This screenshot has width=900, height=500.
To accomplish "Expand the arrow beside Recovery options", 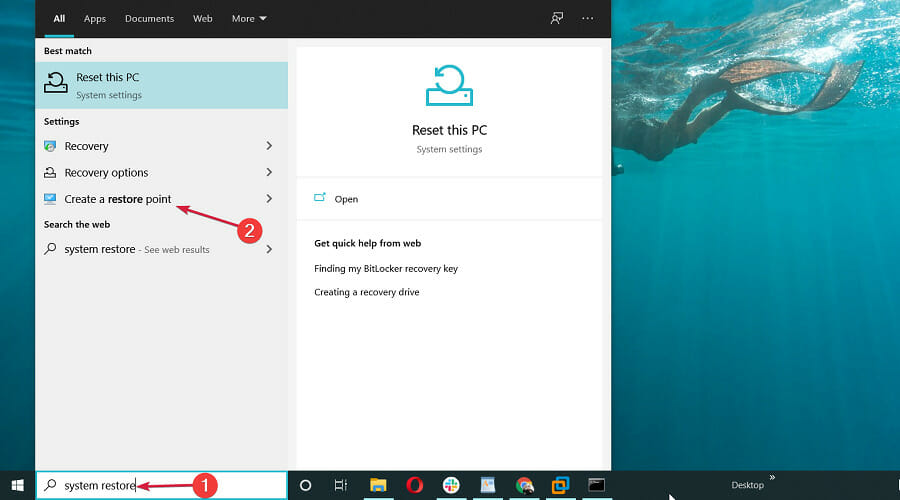I will 269,173.
